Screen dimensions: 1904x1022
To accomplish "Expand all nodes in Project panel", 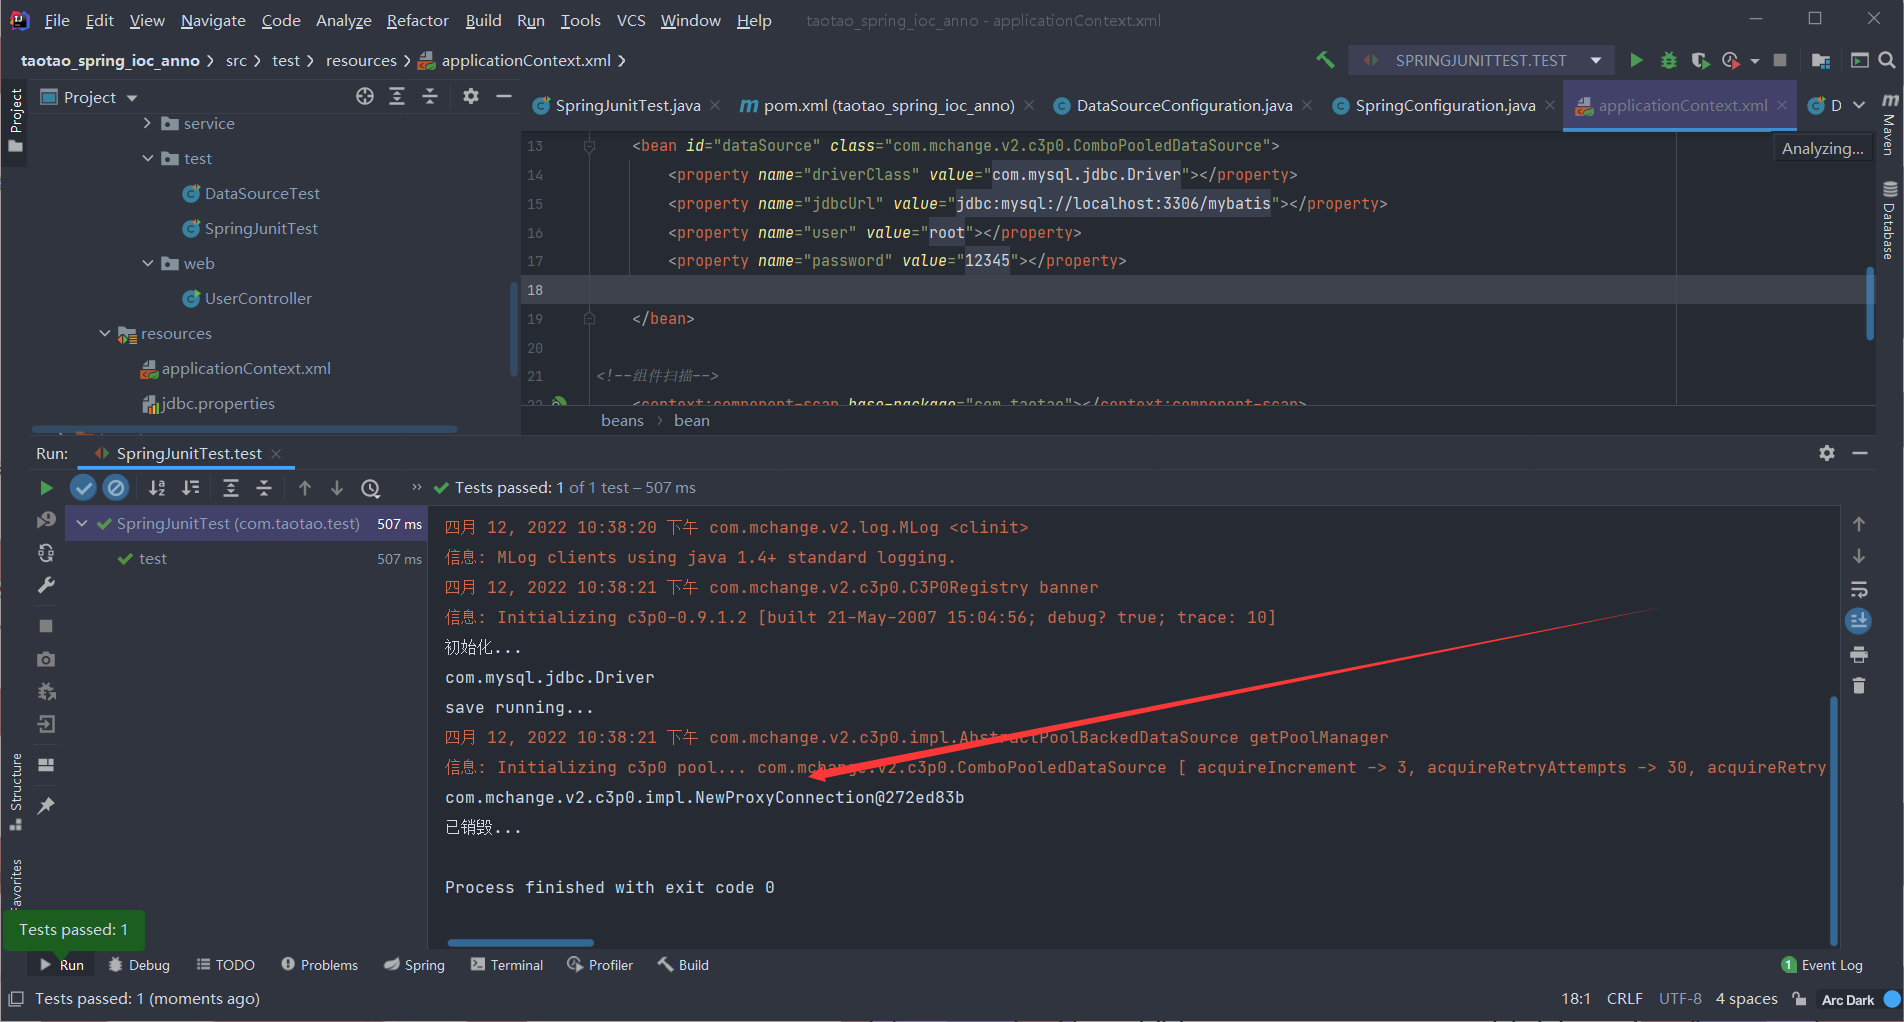I will (x=397, y=96).
